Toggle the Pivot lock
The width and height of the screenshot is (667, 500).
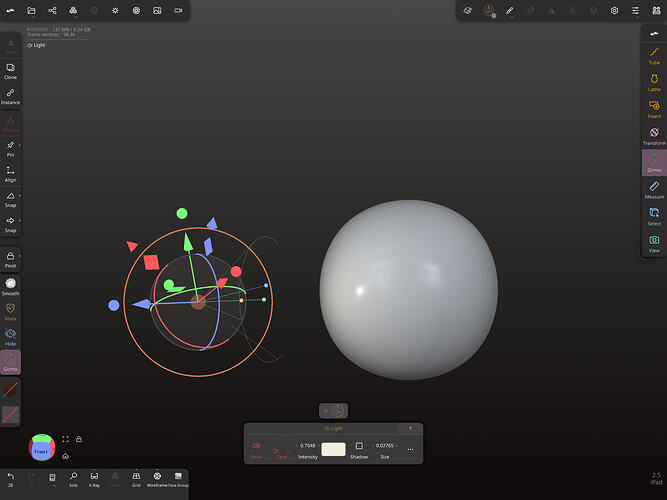(11, 259)
